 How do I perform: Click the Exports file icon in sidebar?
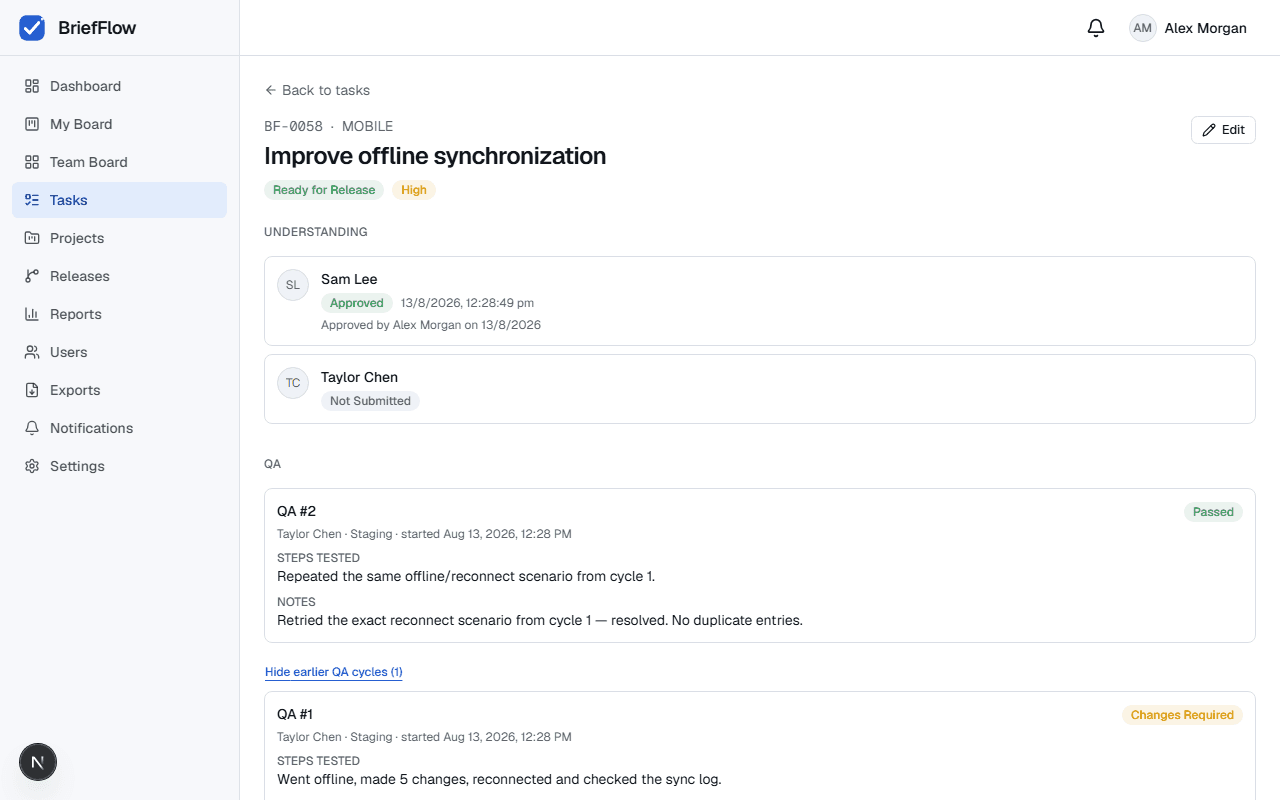pos(32,390)
